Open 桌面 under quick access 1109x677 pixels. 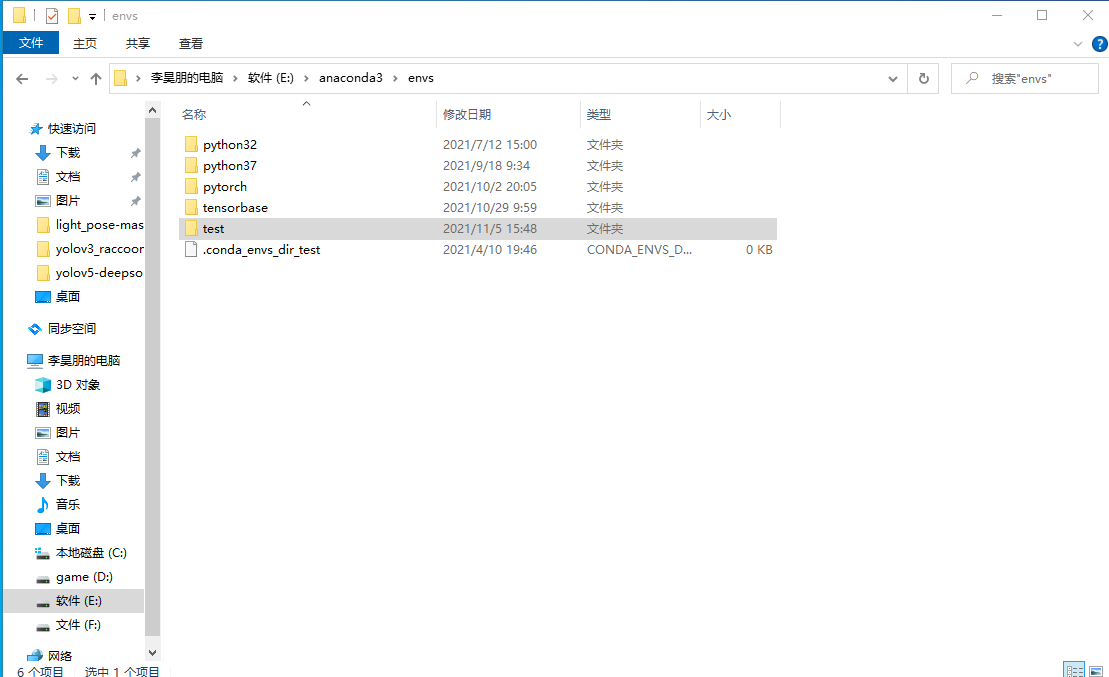coord(68,297)
